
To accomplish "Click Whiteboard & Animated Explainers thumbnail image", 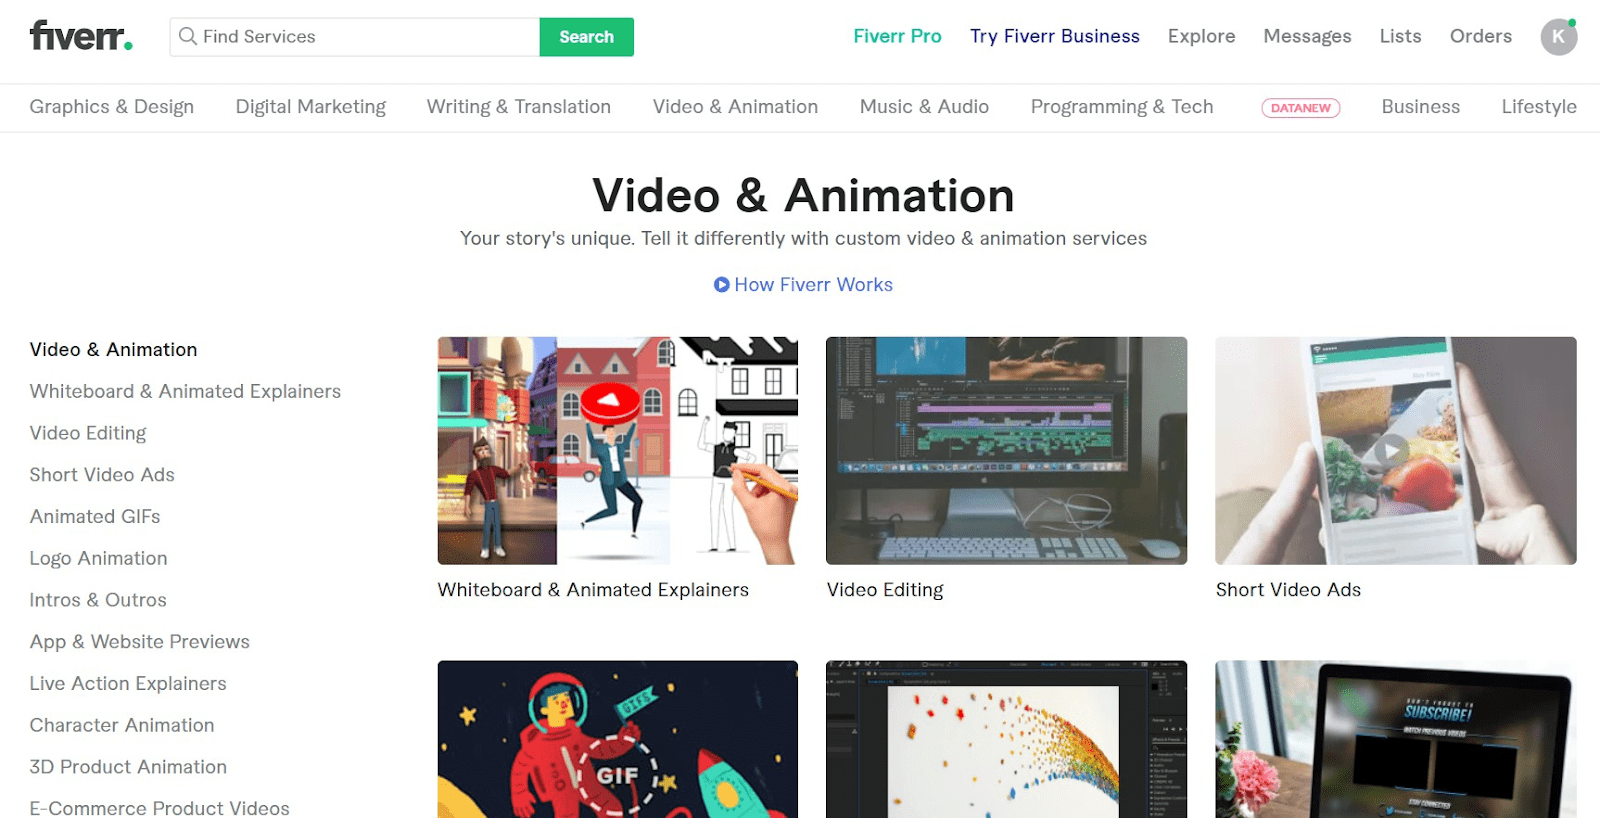I will pos(618,451).
